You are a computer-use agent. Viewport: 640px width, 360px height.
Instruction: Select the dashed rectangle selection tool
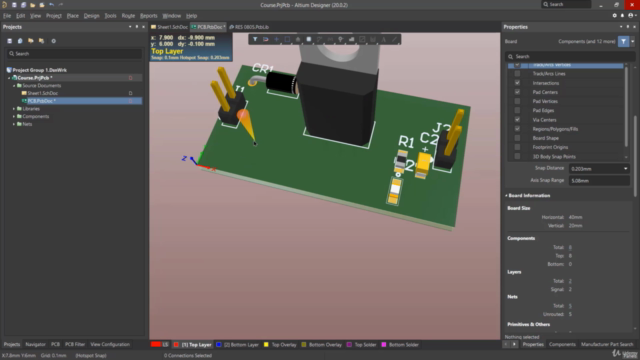point(287,39)
